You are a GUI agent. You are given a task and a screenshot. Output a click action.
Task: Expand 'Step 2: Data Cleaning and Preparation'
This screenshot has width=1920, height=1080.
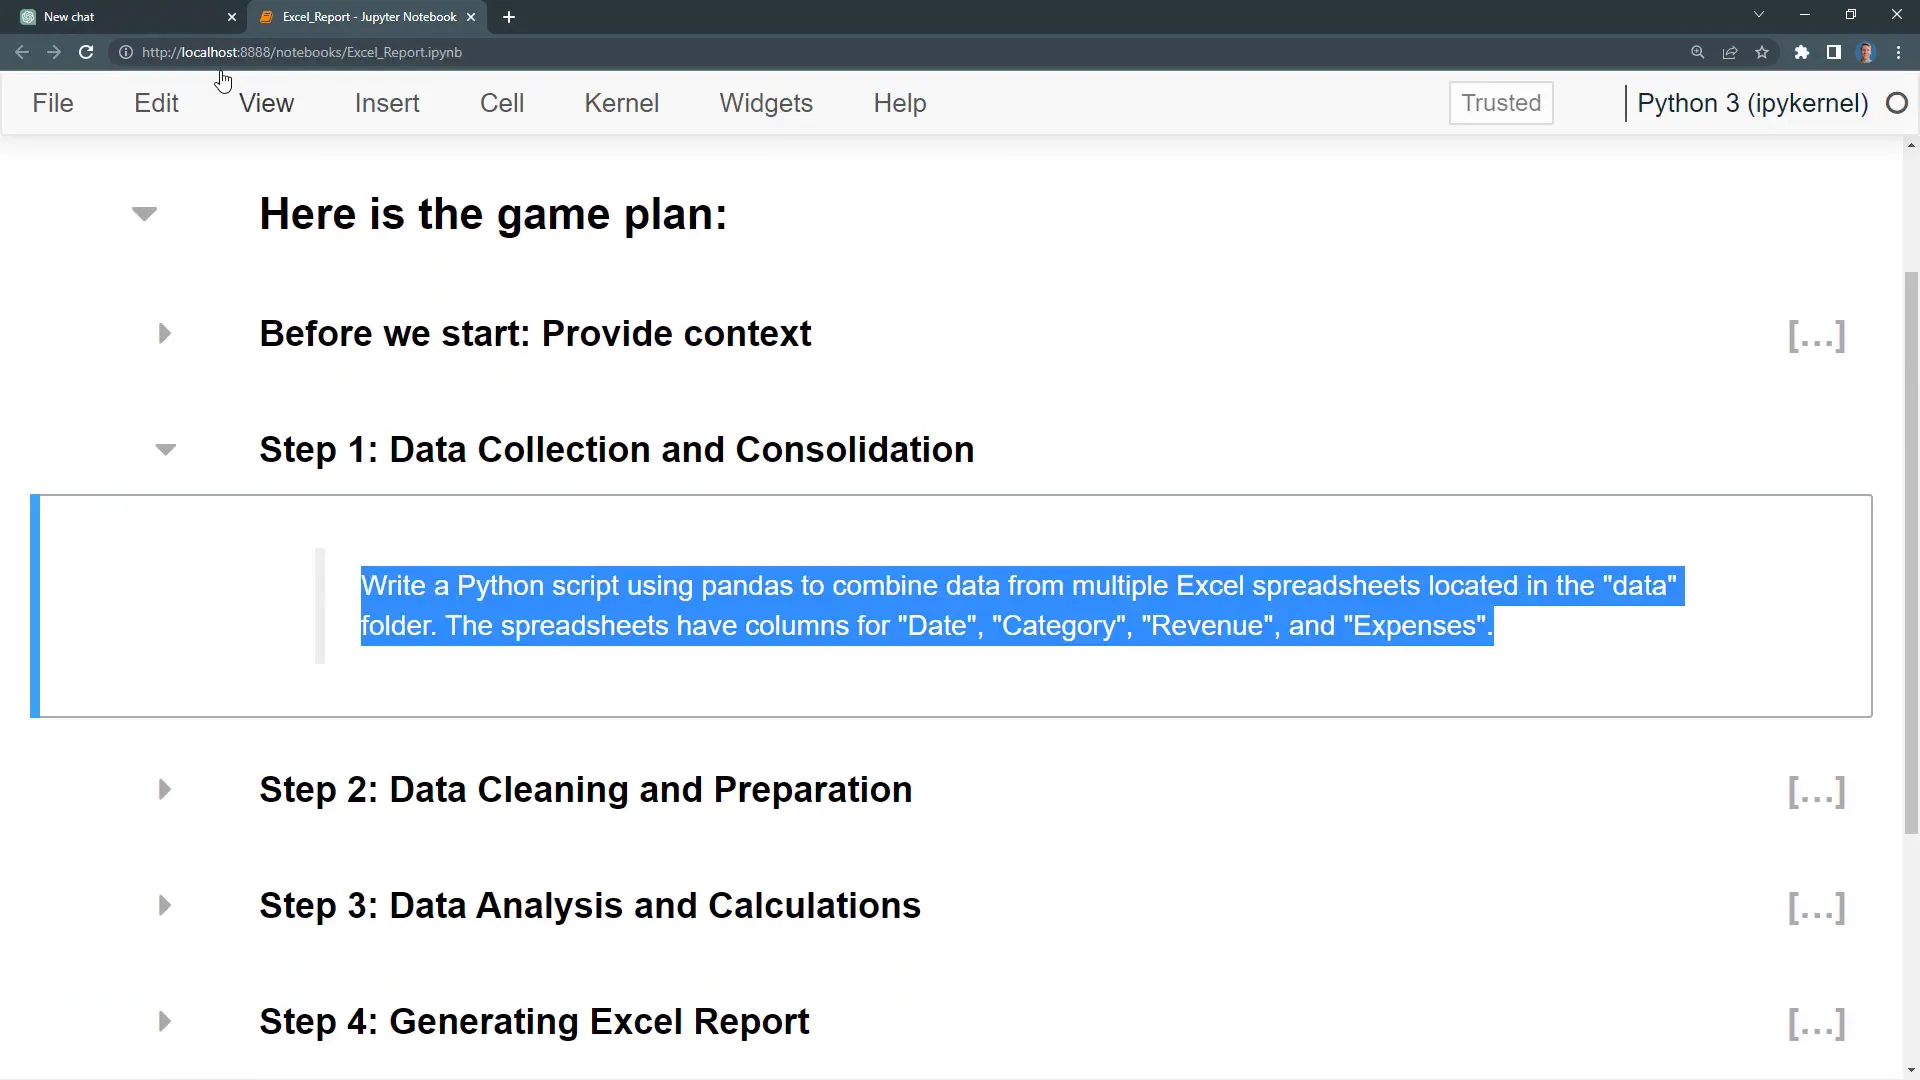(x=163, y=789)
